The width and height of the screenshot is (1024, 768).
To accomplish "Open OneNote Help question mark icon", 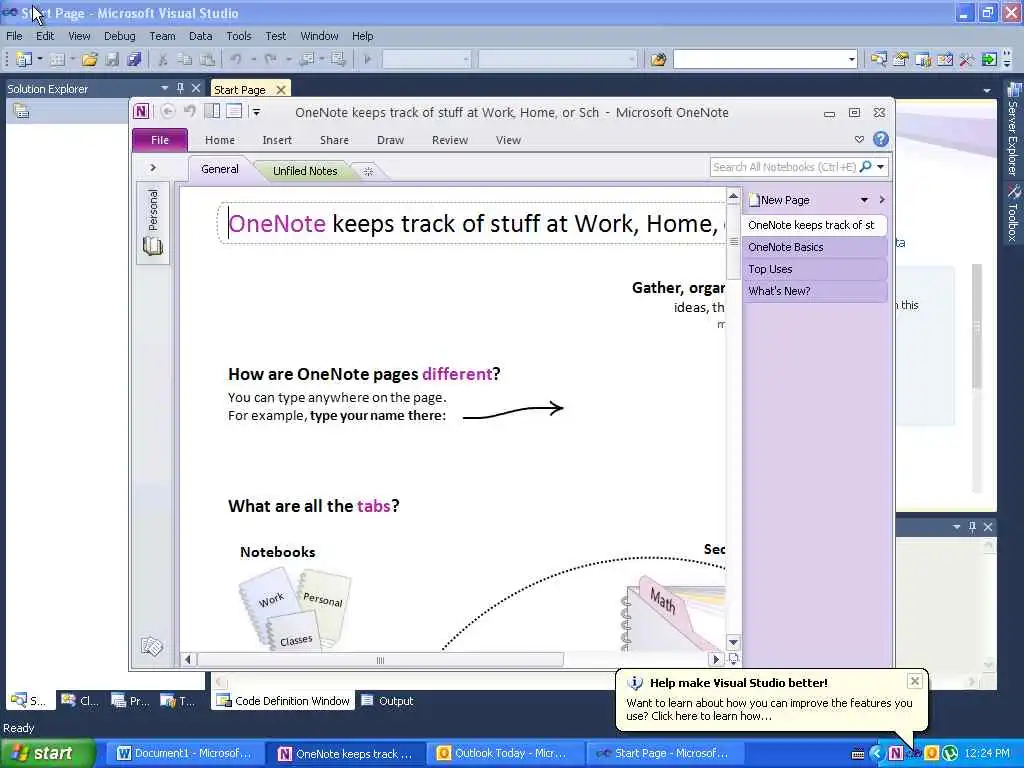I will point(881,139).
